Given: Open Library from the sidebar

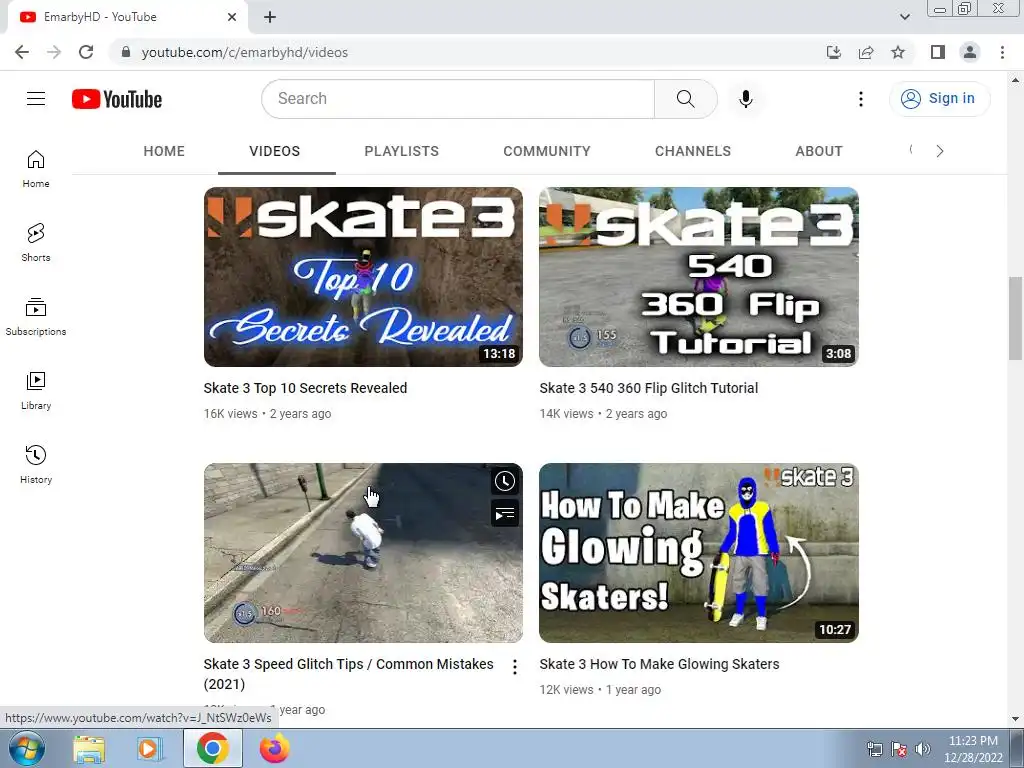Looking at the screenshot, I should pos(36,391).
